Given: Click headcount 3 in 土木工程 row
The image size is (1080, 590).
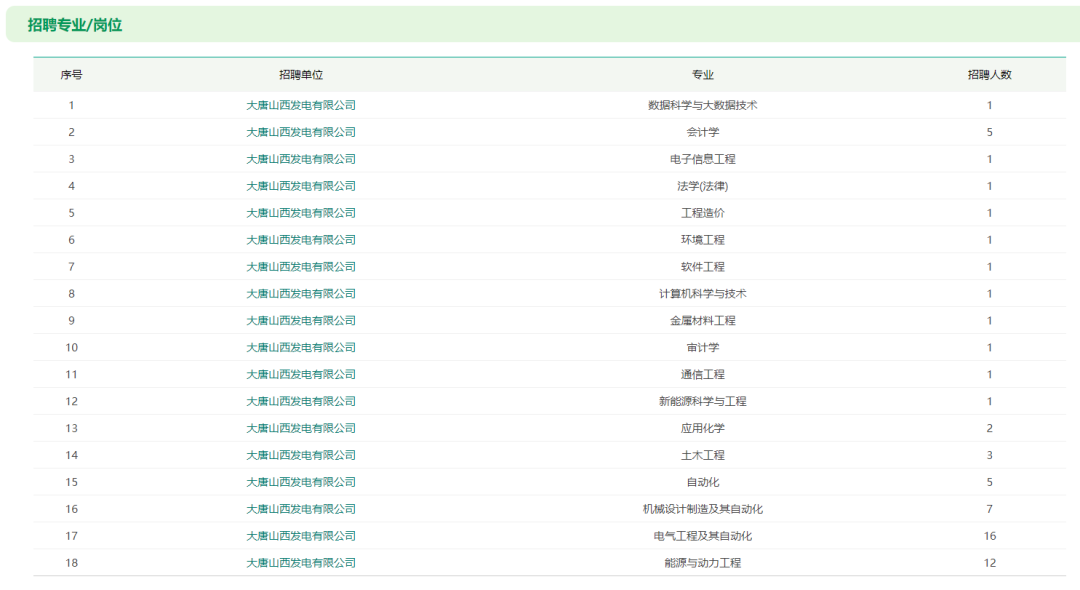Looking at the screenshot, I should coord(990,454).
